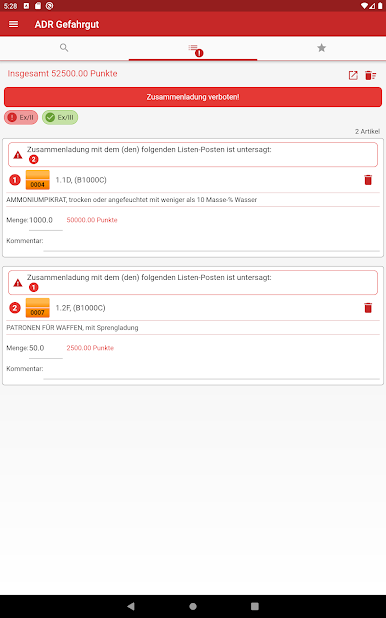Viewport: 386px width, 618px height.
Task: Open the hamburger navigation menu
Action: 13,24
